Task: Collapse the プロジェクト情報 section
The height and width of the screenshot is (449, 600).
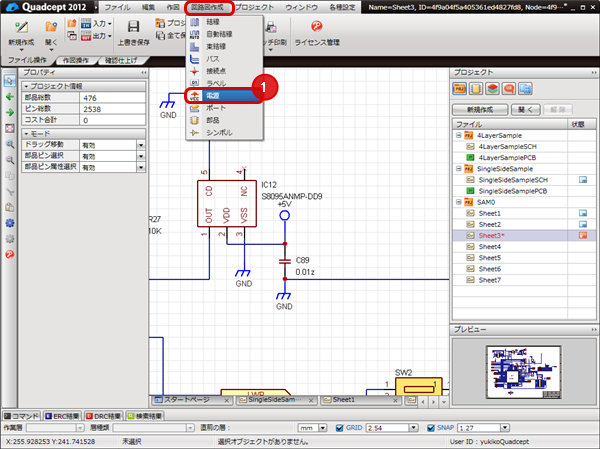Action: pos(26,86)
